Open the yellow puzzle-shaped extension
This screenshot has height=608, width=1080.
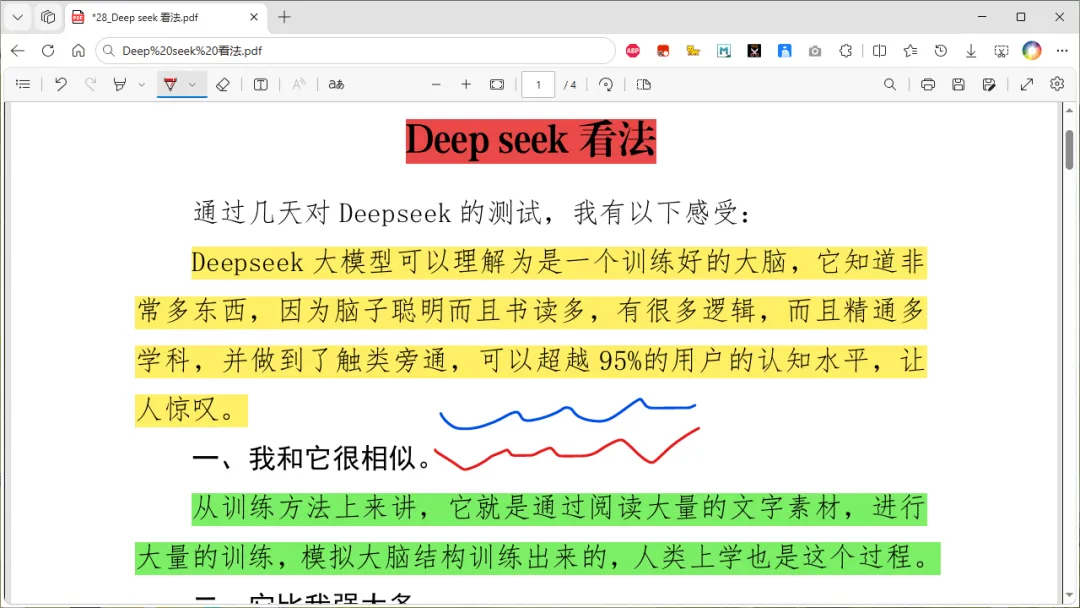(x=694, y=50)
